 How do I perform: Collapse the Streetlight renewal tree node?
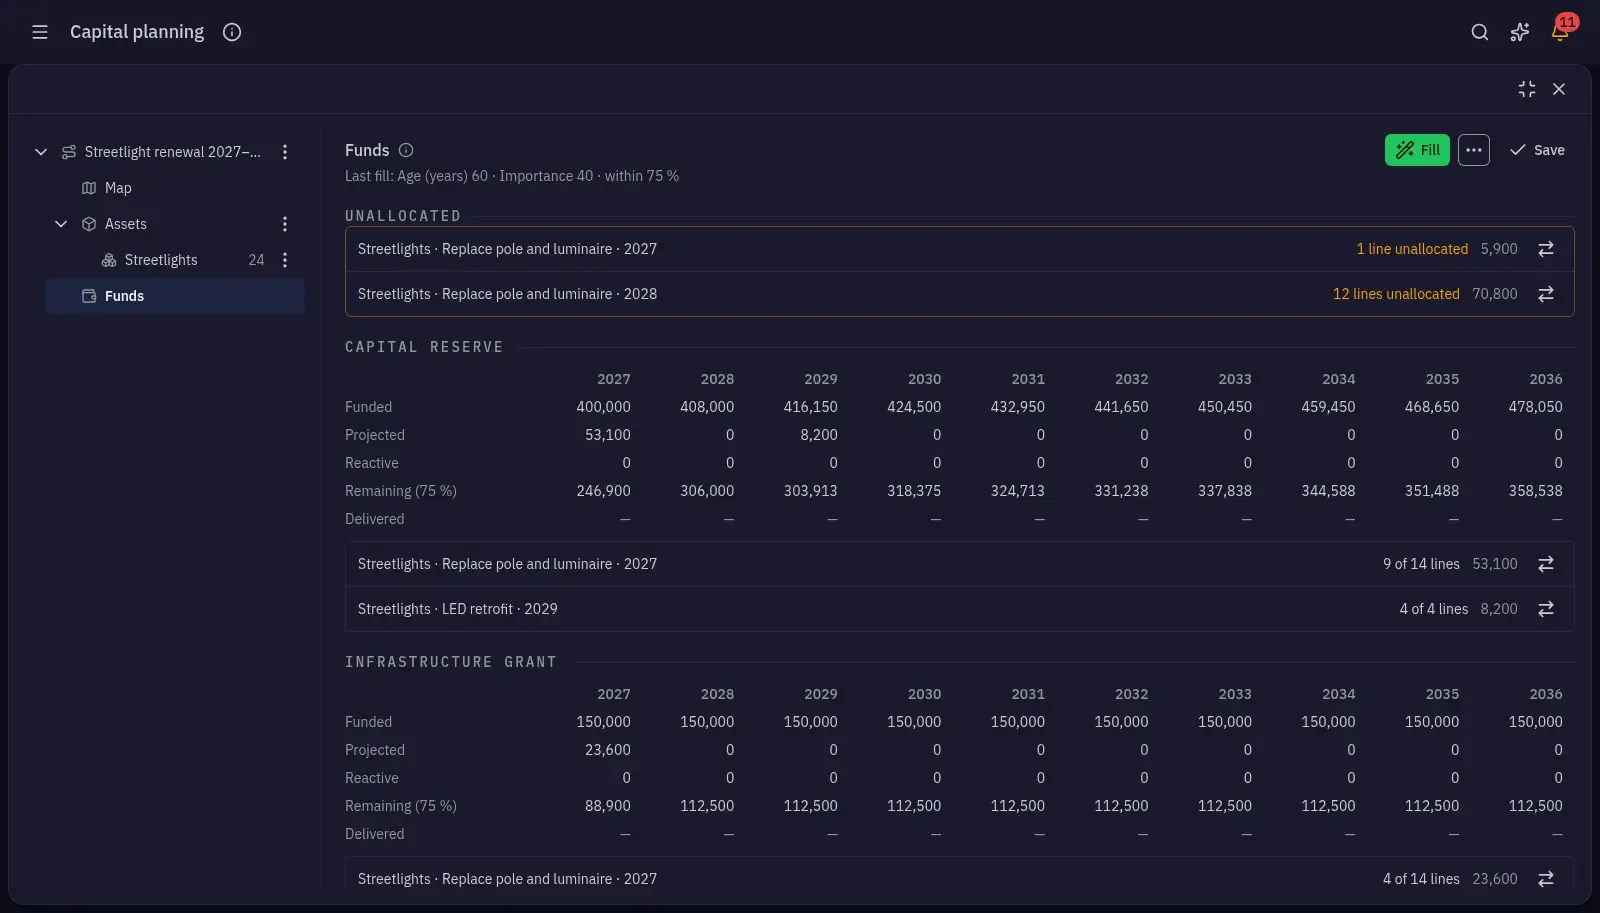[41, 152]
